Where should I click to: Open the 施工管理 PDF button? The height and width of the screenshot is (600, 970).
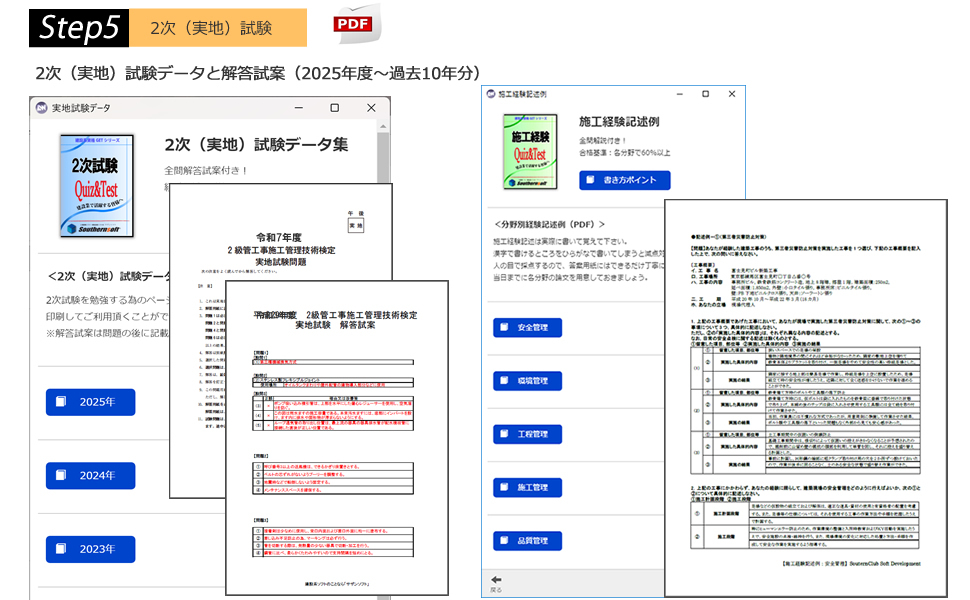point(527,487)
